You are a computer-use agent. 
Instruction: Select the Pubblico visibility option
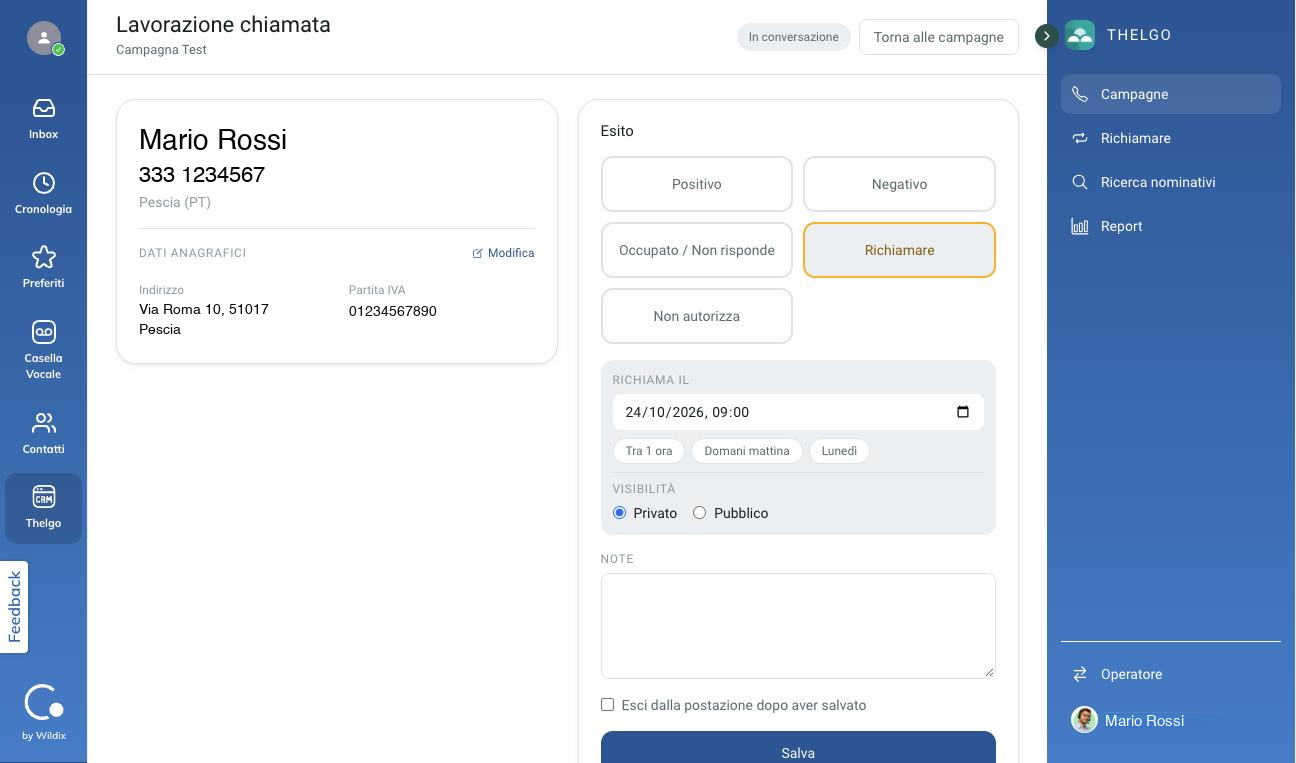tap(699, 513)
